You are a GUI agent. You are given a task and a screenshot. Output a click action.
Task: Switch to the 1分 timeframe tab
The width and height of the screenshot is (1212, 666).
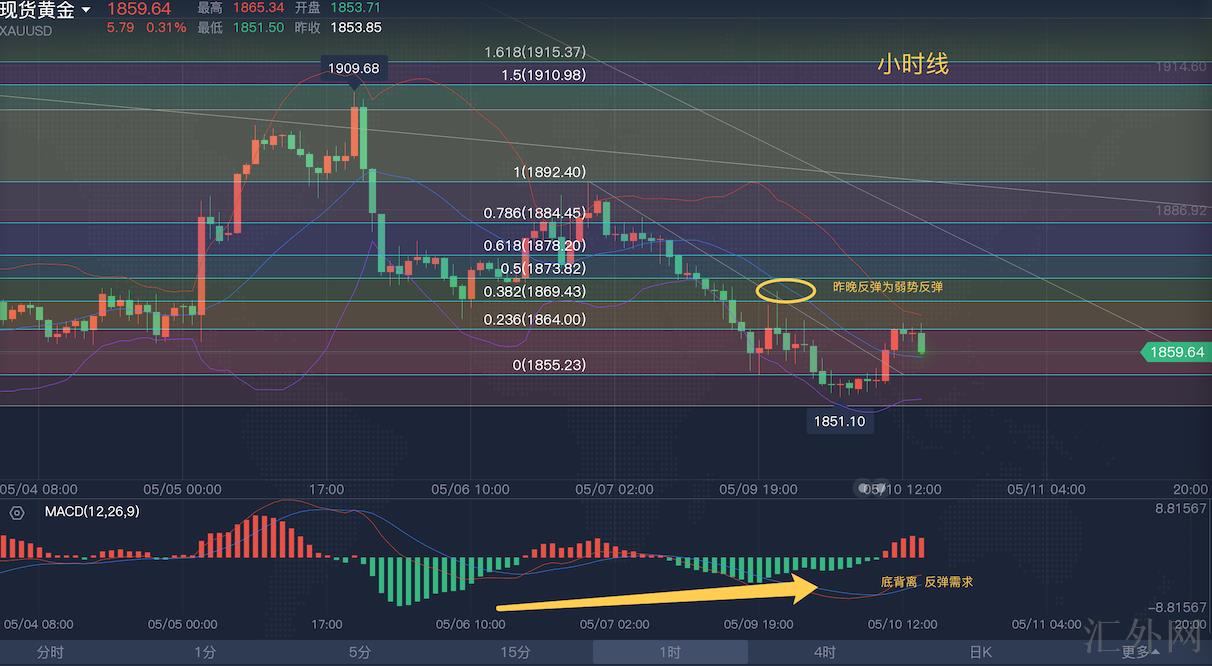pyautogui.click(x=205, y=653)
